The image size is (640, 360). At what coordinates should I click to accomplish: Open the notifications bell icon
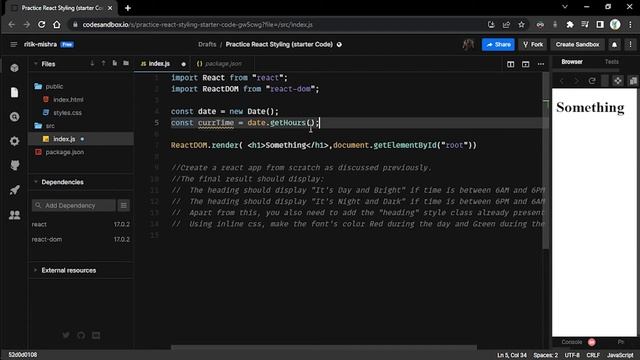click(614, 44)
